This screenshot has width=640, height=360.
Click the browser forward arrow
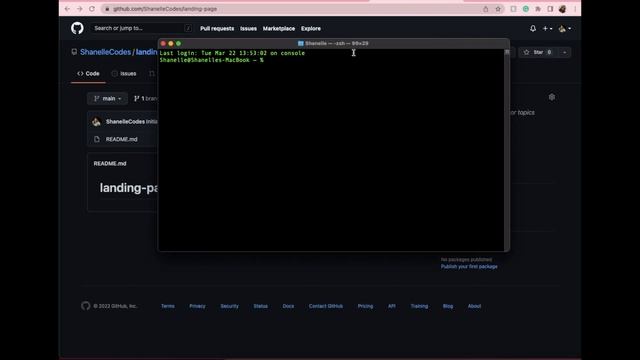(x=80, y=9)
